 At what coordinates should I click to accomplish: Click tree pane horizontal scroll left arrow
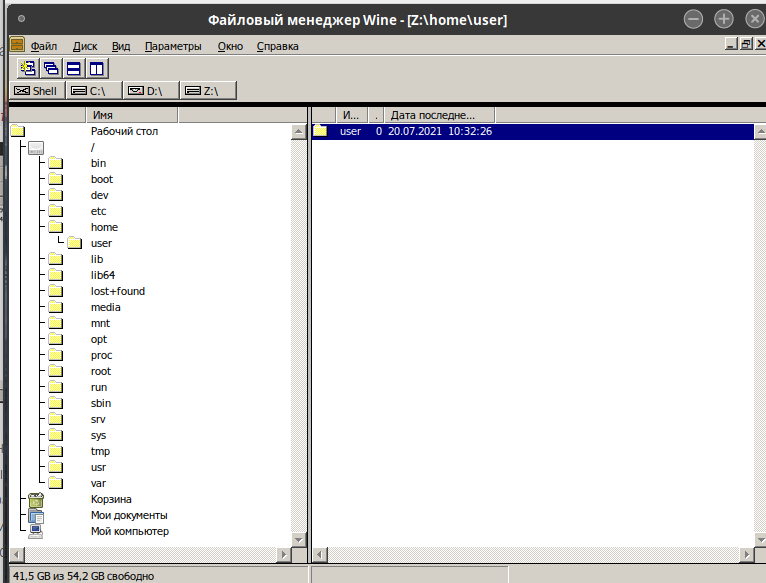[17, 555]
